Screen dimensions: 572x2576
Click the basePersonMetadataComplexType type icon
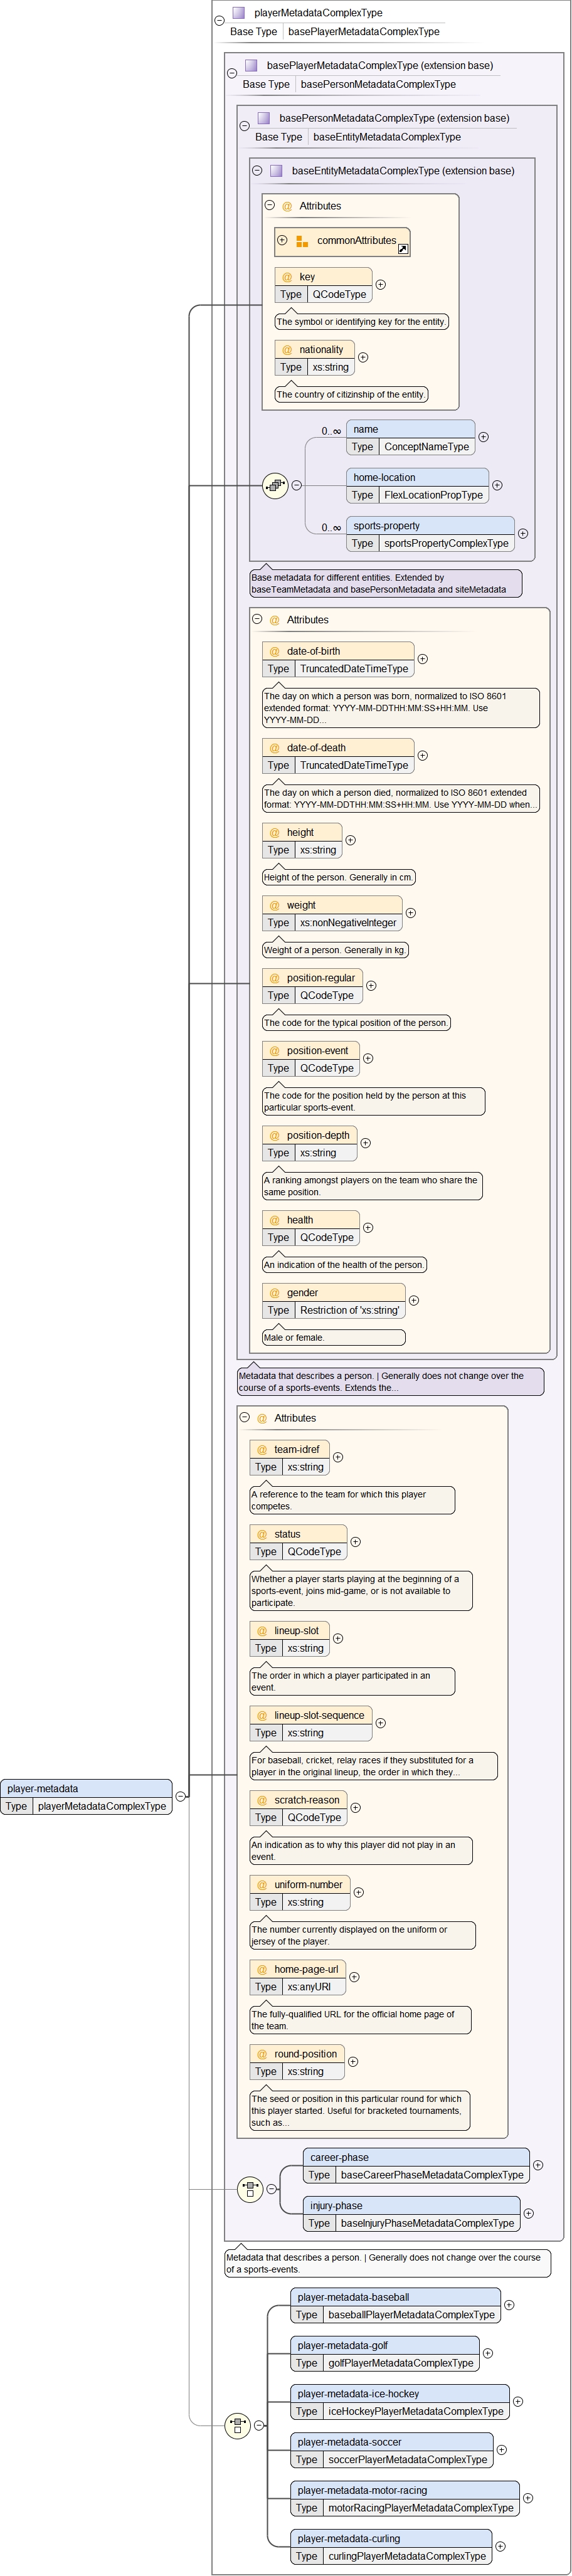[x=264, y=118]
